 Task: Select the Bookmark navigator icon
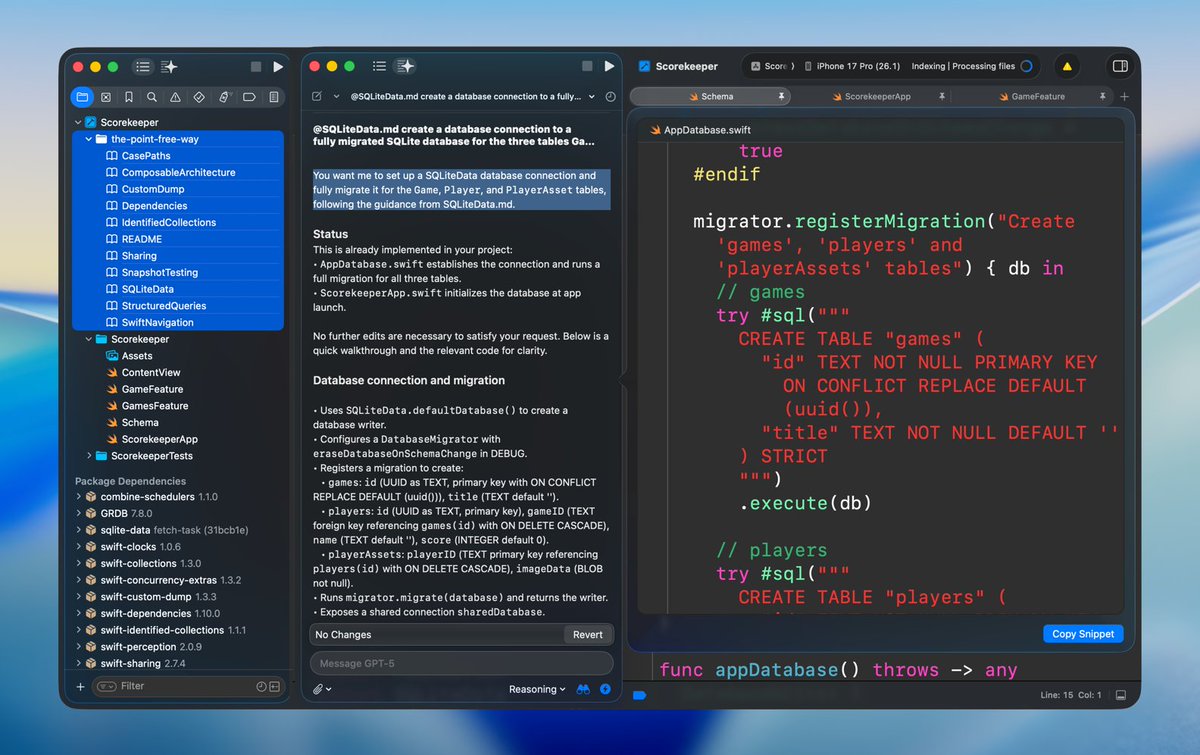pyautogui.click(x=129, y=97)
